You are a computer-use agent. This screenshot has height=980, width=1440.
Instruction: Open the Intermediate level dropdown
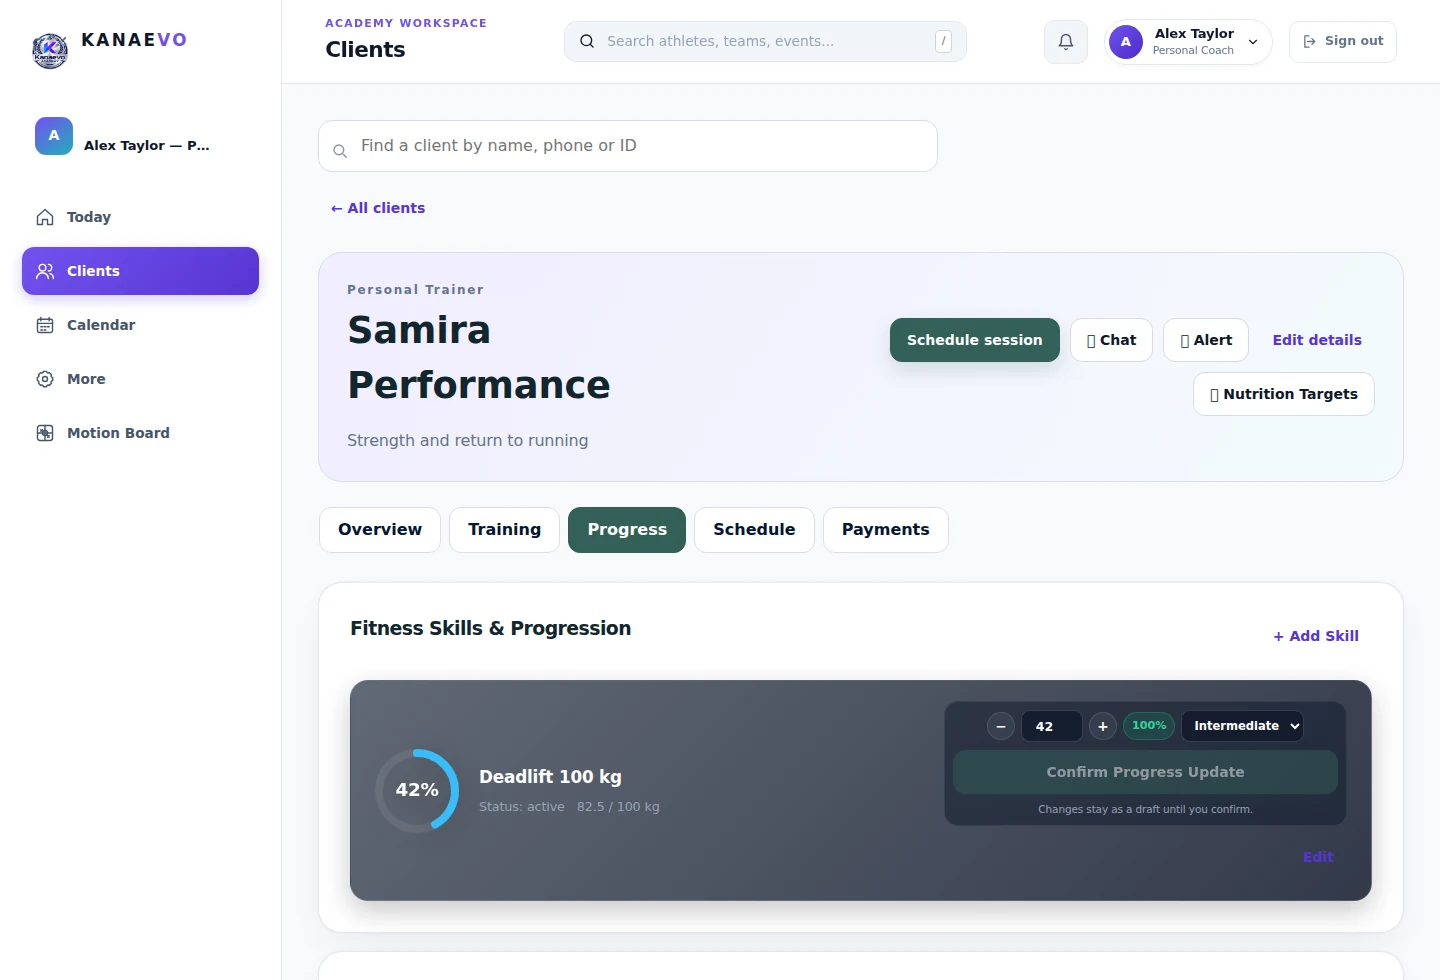pos(1242,726)
